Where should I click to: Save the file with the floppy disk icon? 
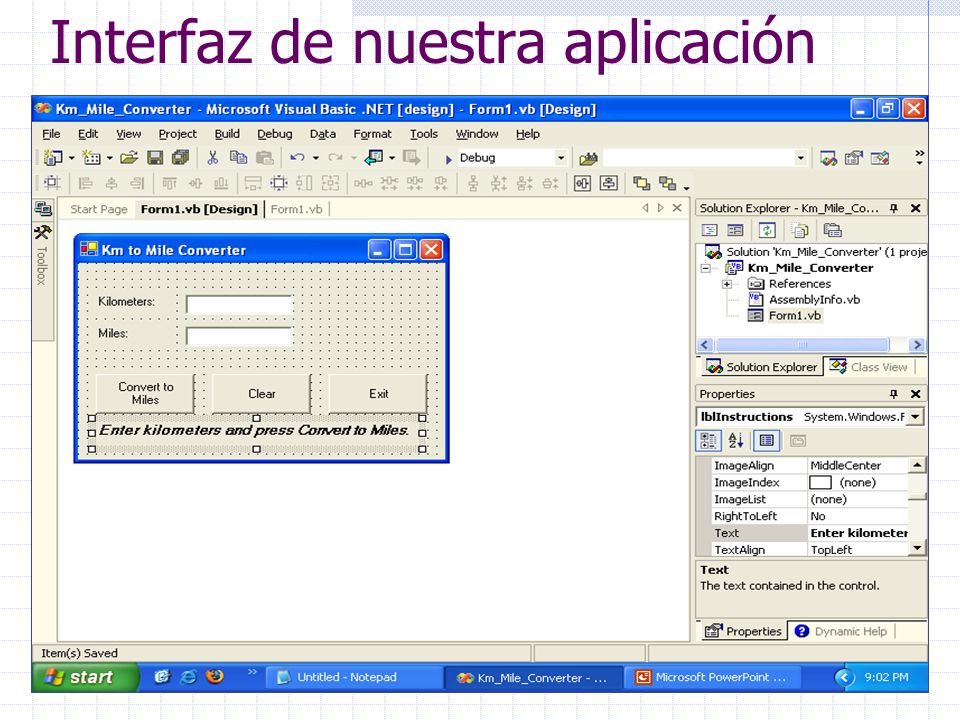click(155, 158)
